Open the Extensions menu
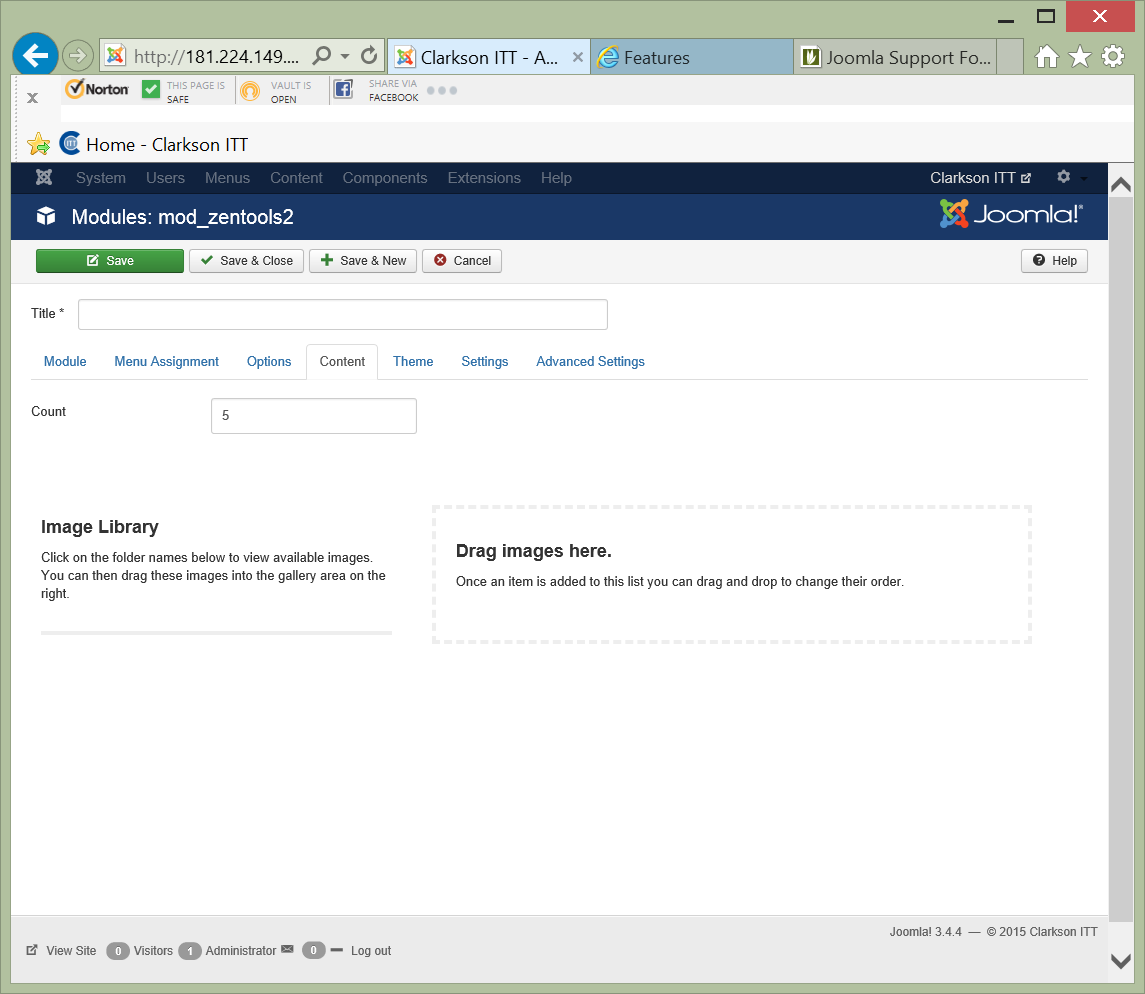Screen dimensions: 1145x994 pyautogui.click(x=484, y=178)
